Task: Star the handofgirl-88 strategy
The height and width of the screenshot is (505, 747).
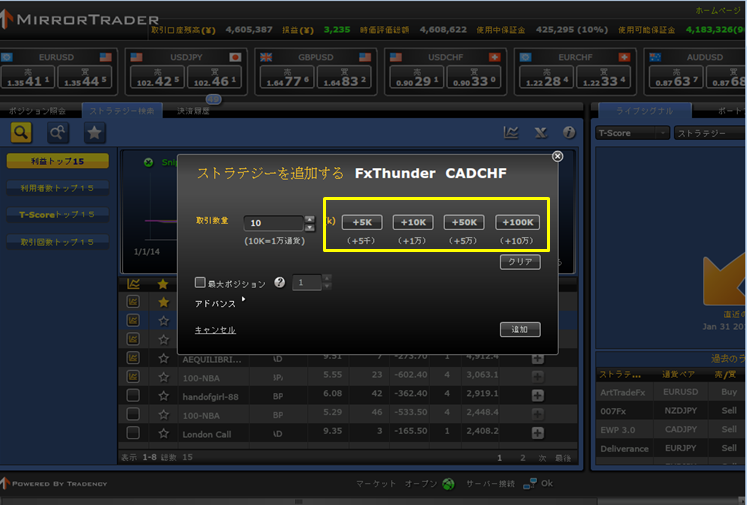Action: pos(163,395)
